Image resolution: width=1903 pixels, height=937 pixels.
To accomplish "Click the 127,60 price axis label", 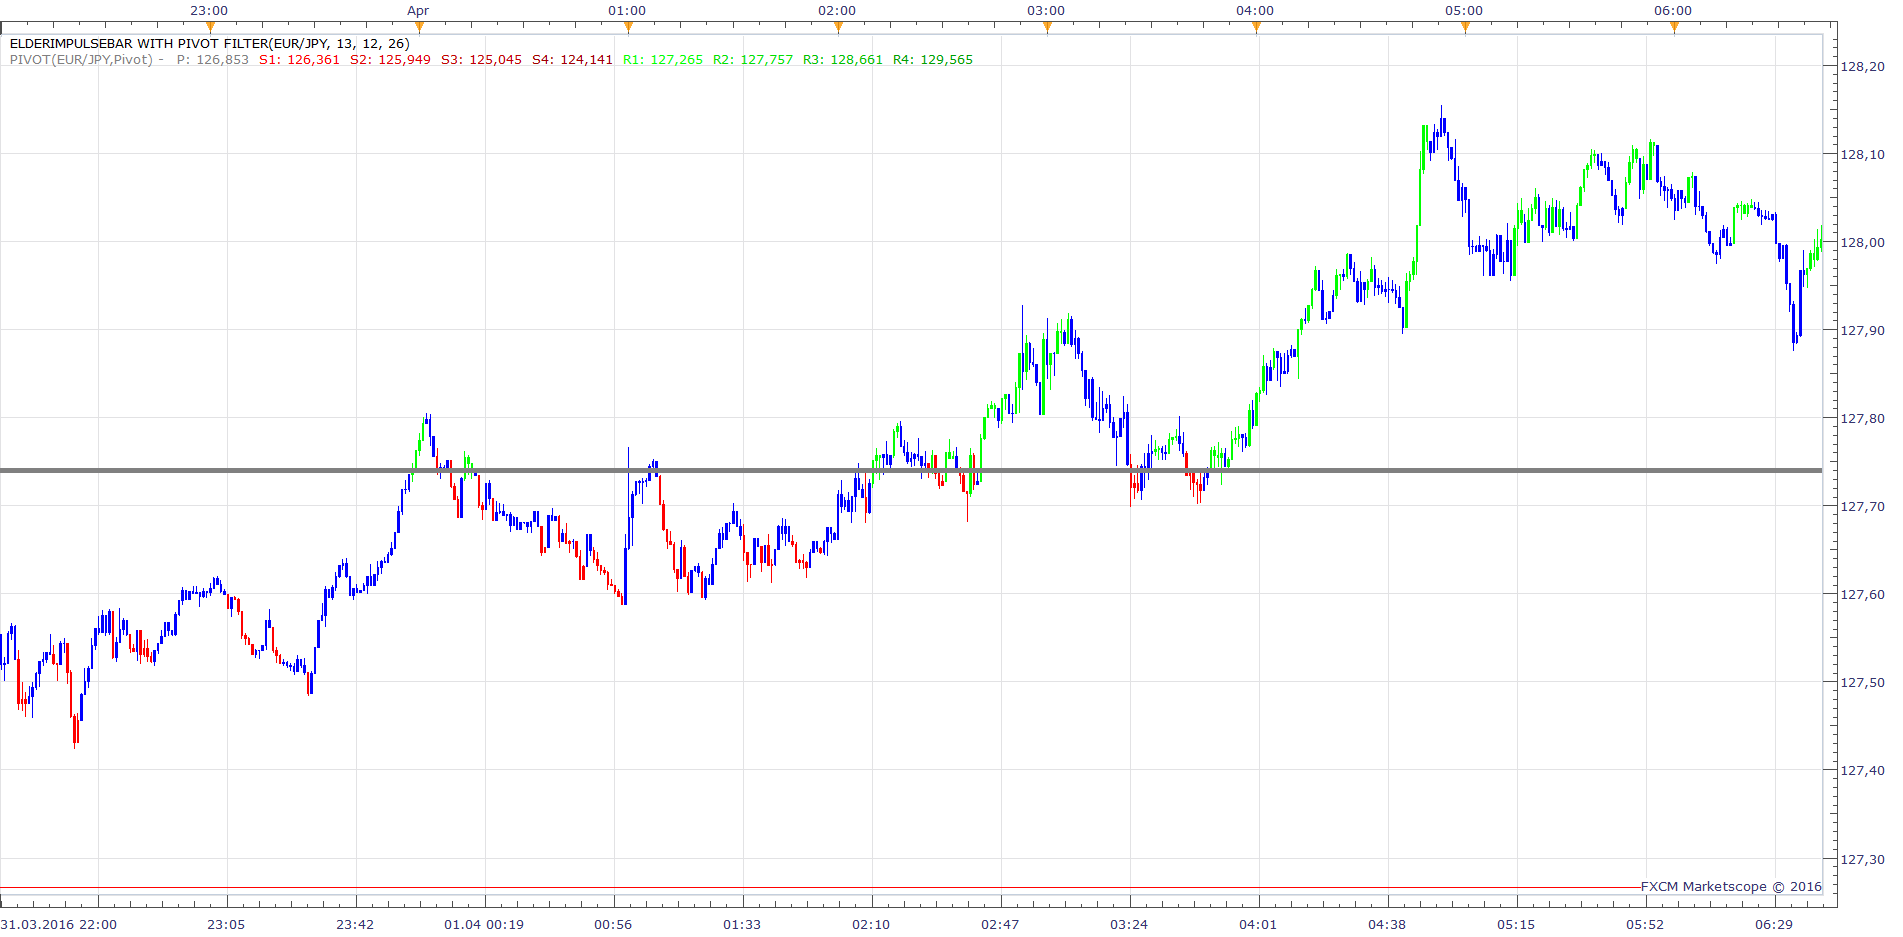I will point(1863,595).
